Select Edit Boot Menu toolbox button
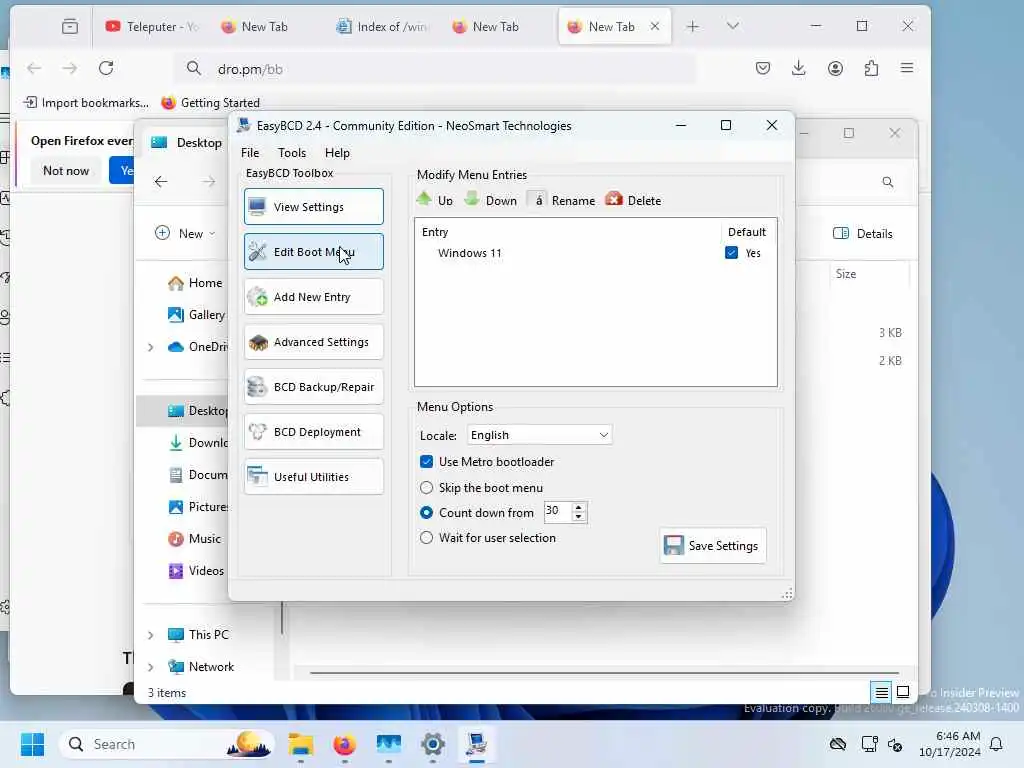This screenshot has height=768, width=1024. (313, 251)
